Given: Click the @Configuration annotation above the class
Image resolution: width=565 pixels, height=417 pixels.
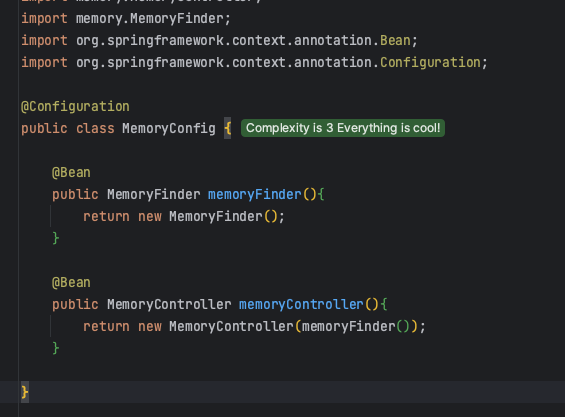Looking at the screenshot, I should (75, 107).
